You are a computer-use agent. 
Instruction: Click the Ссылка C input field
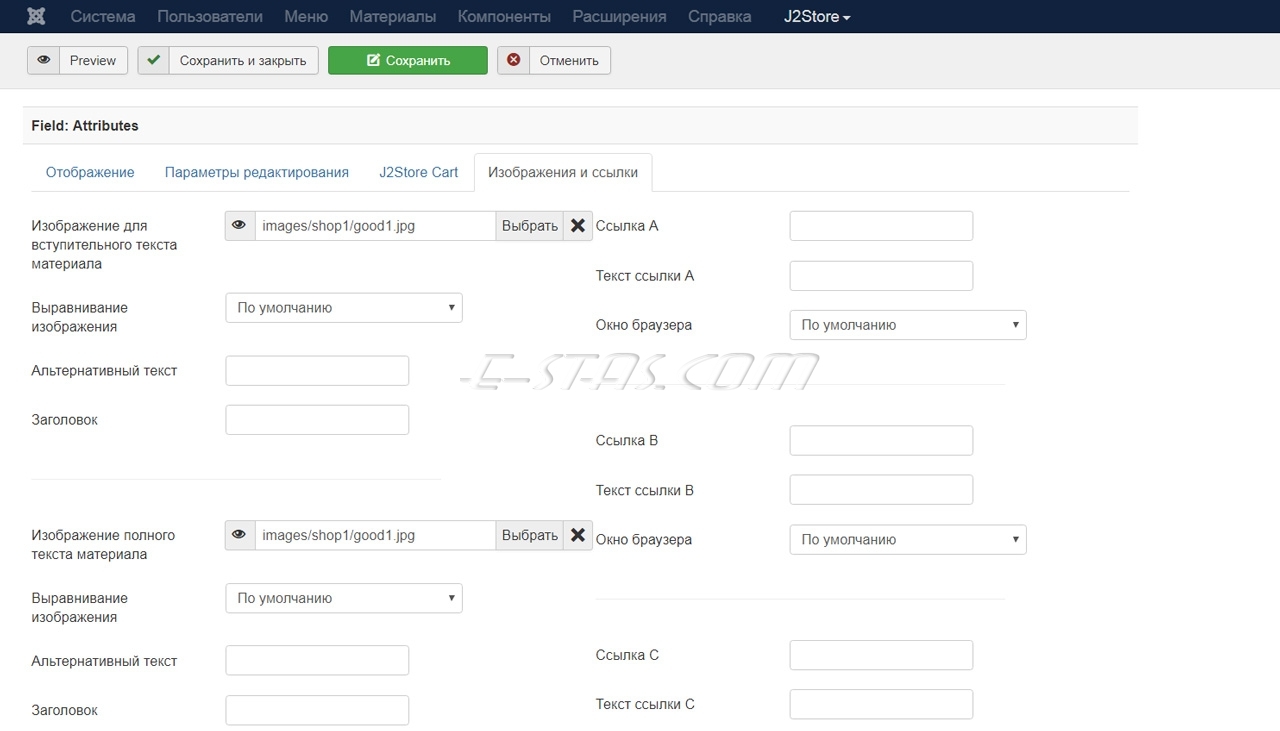[881, 655]
